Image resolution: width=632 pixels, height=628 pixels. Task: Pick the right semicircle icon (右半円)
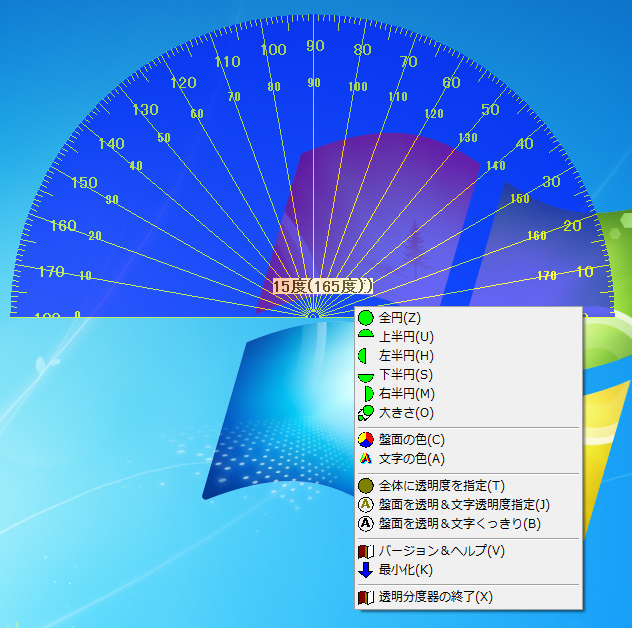pyautogui.click(x=366, y=393)
